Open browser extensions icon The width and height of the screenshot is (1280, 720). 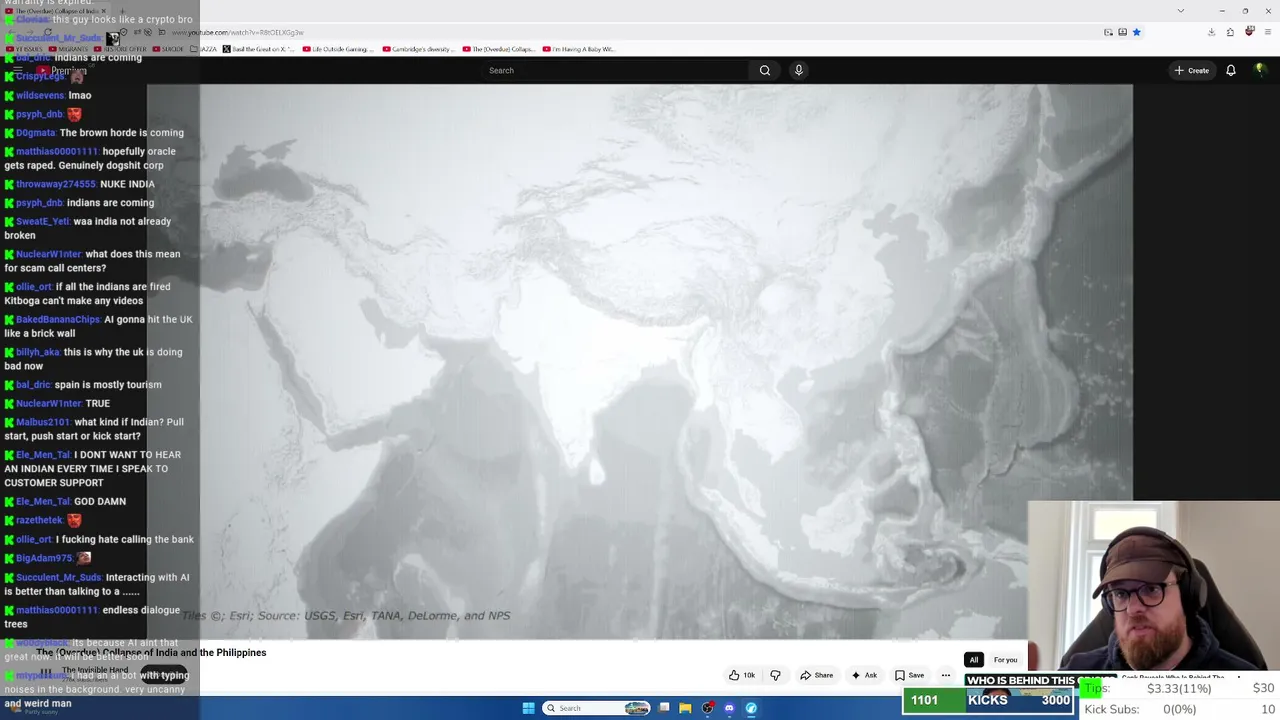click(1230, 32)
